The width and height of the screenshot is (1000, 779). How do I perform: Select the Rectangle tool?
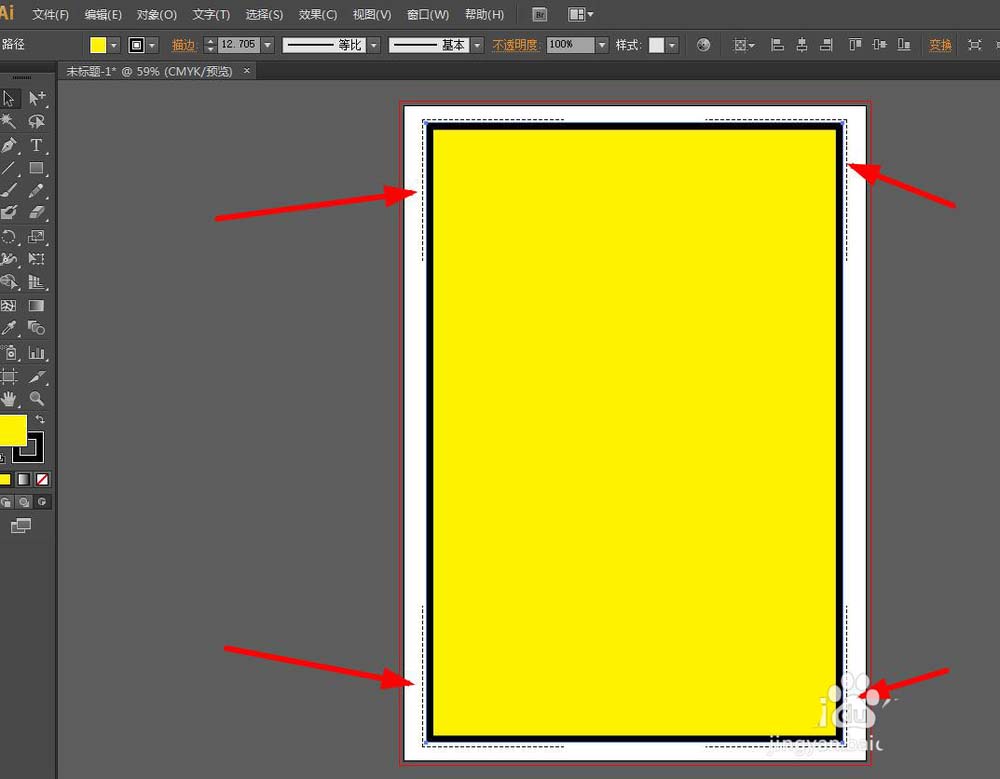37,168
